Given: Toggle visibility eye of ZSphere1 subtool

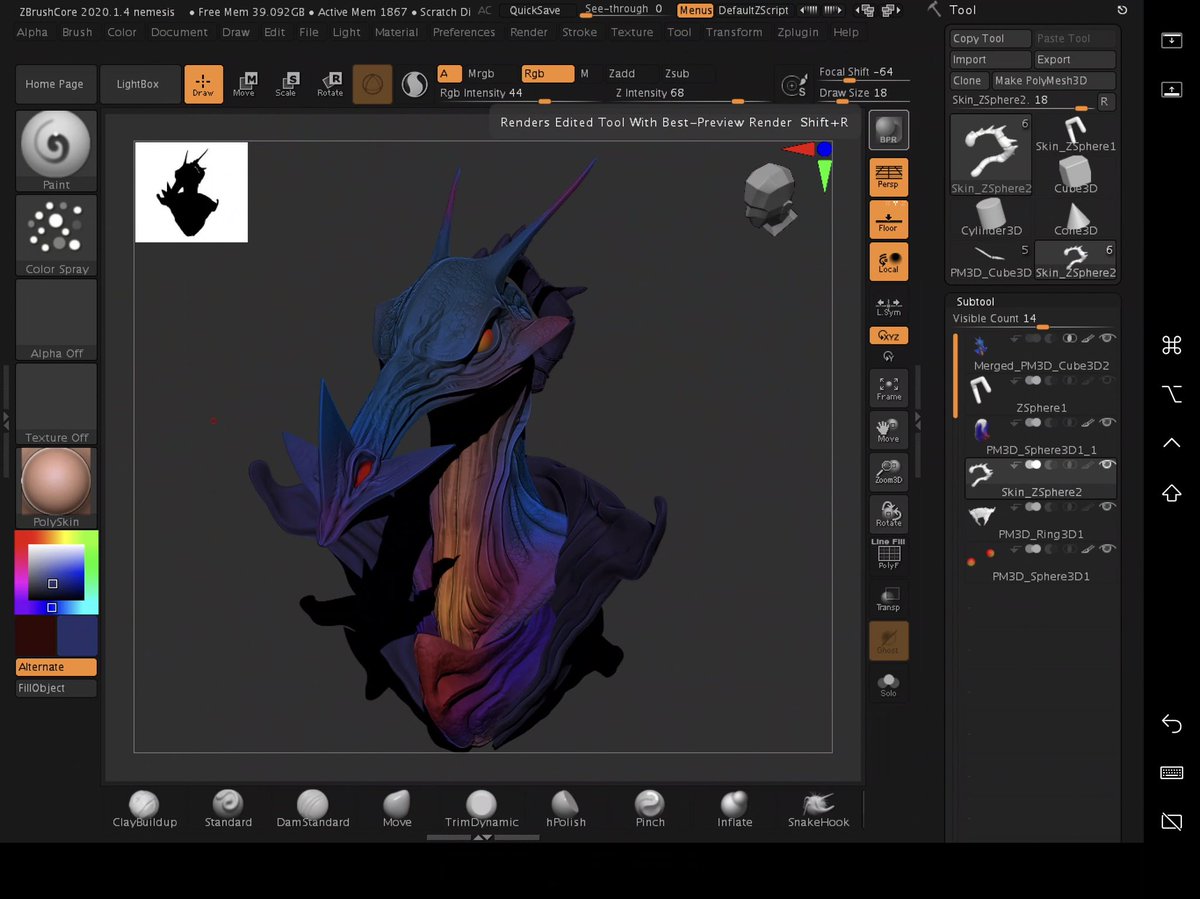Looking at the screenshot, I should tap(1107, 381).
